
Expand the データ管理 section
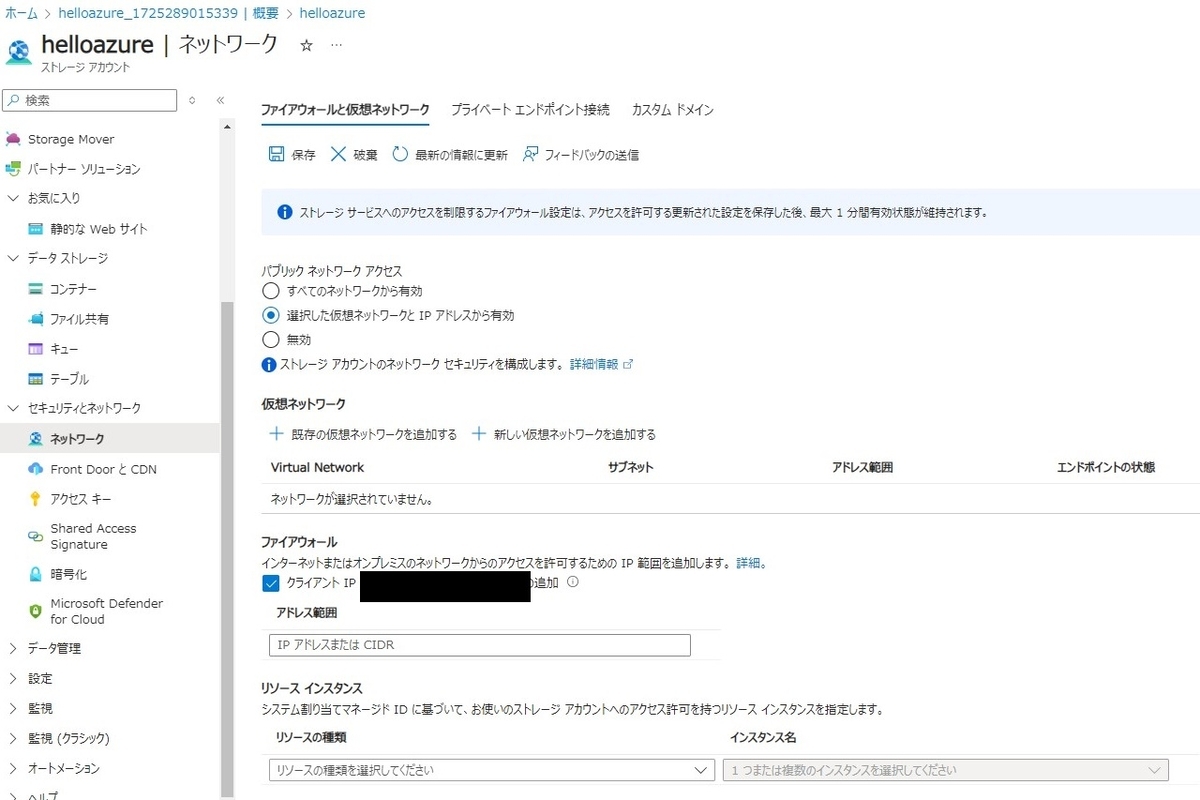pyautogui.click(x=13, y=648)
